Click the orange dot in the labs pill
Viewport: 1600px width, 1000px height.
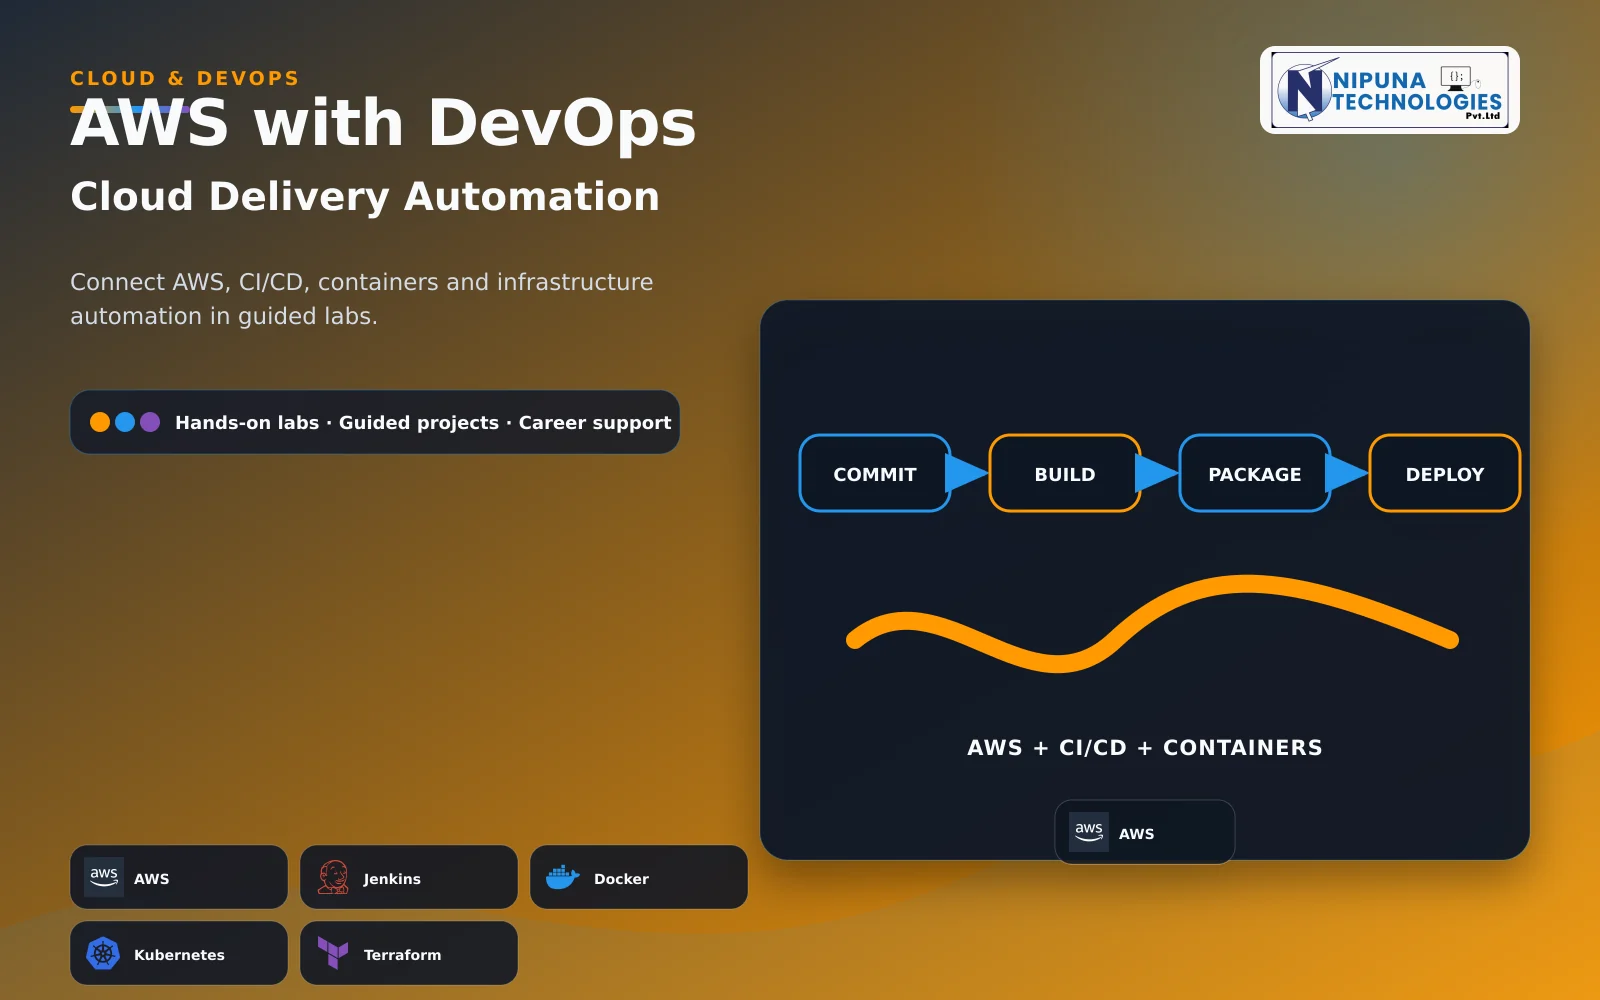100,422
